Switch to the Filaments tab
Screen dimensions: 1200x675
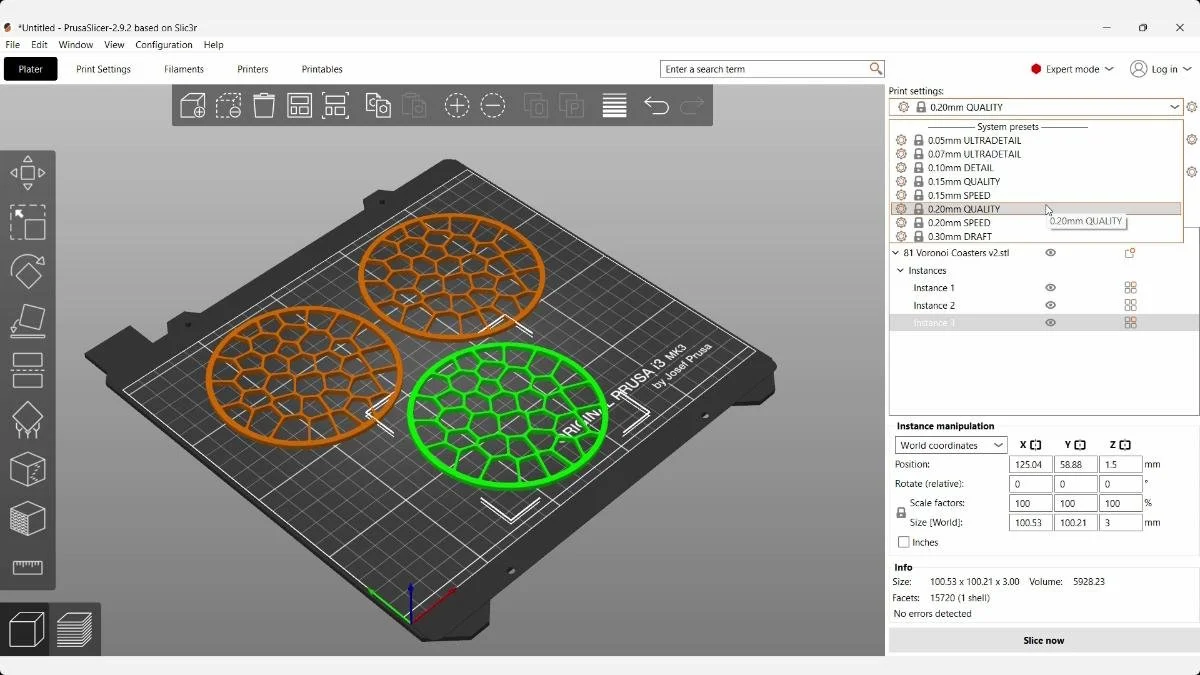pyautogui.click(x=184, y=69)
